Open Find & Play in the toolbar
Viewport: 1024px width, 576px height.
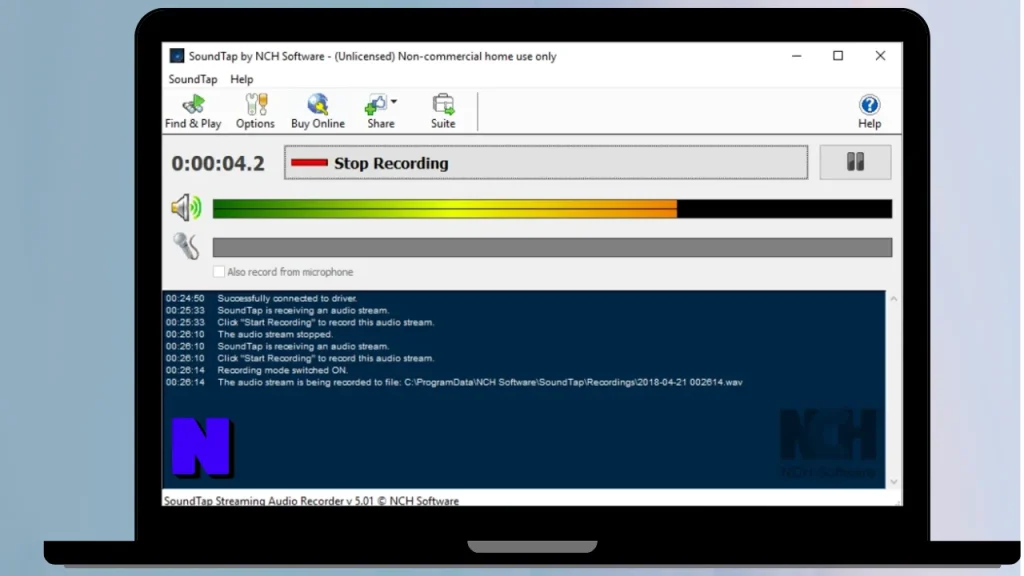point(193,111)
